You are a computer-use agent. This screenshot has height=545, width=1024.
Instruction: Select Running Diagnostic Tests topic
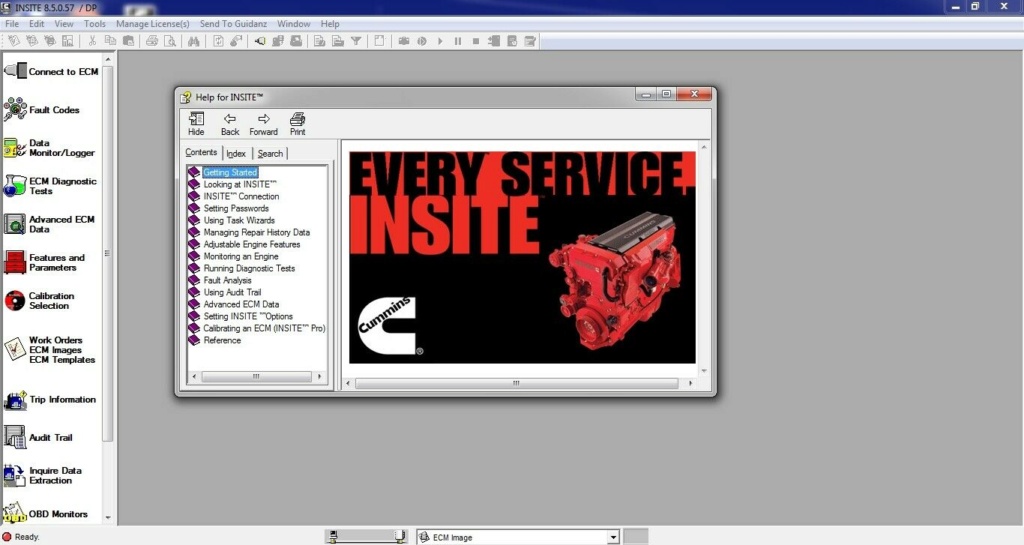[249, 268]
